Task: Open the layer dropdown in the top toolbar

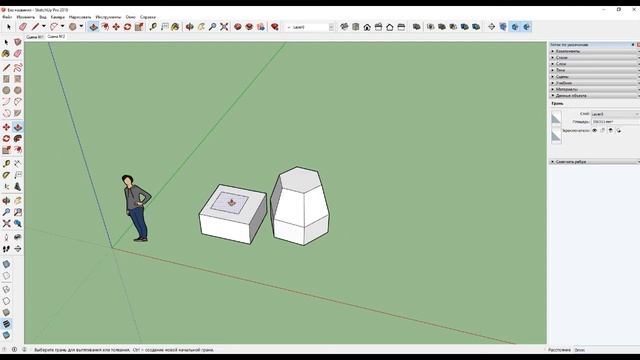Action: (331, 27)
